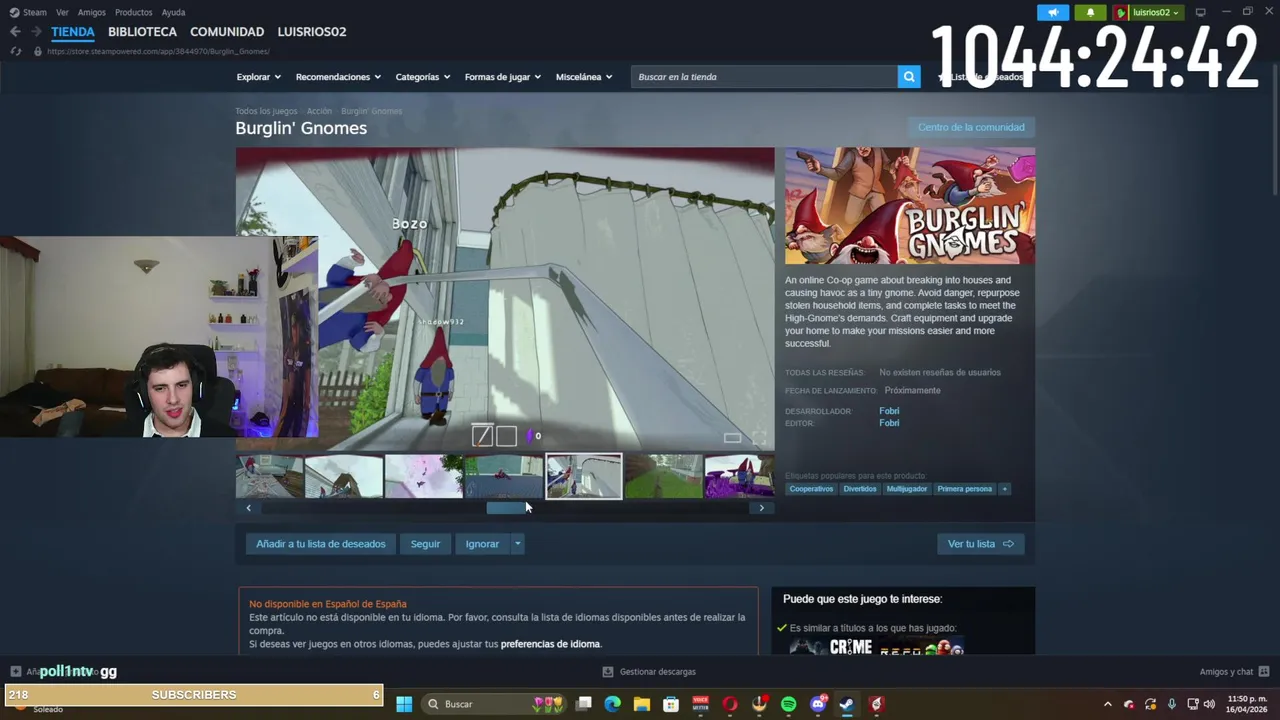Open Opera browser from the taskbar

coord(730,704)
